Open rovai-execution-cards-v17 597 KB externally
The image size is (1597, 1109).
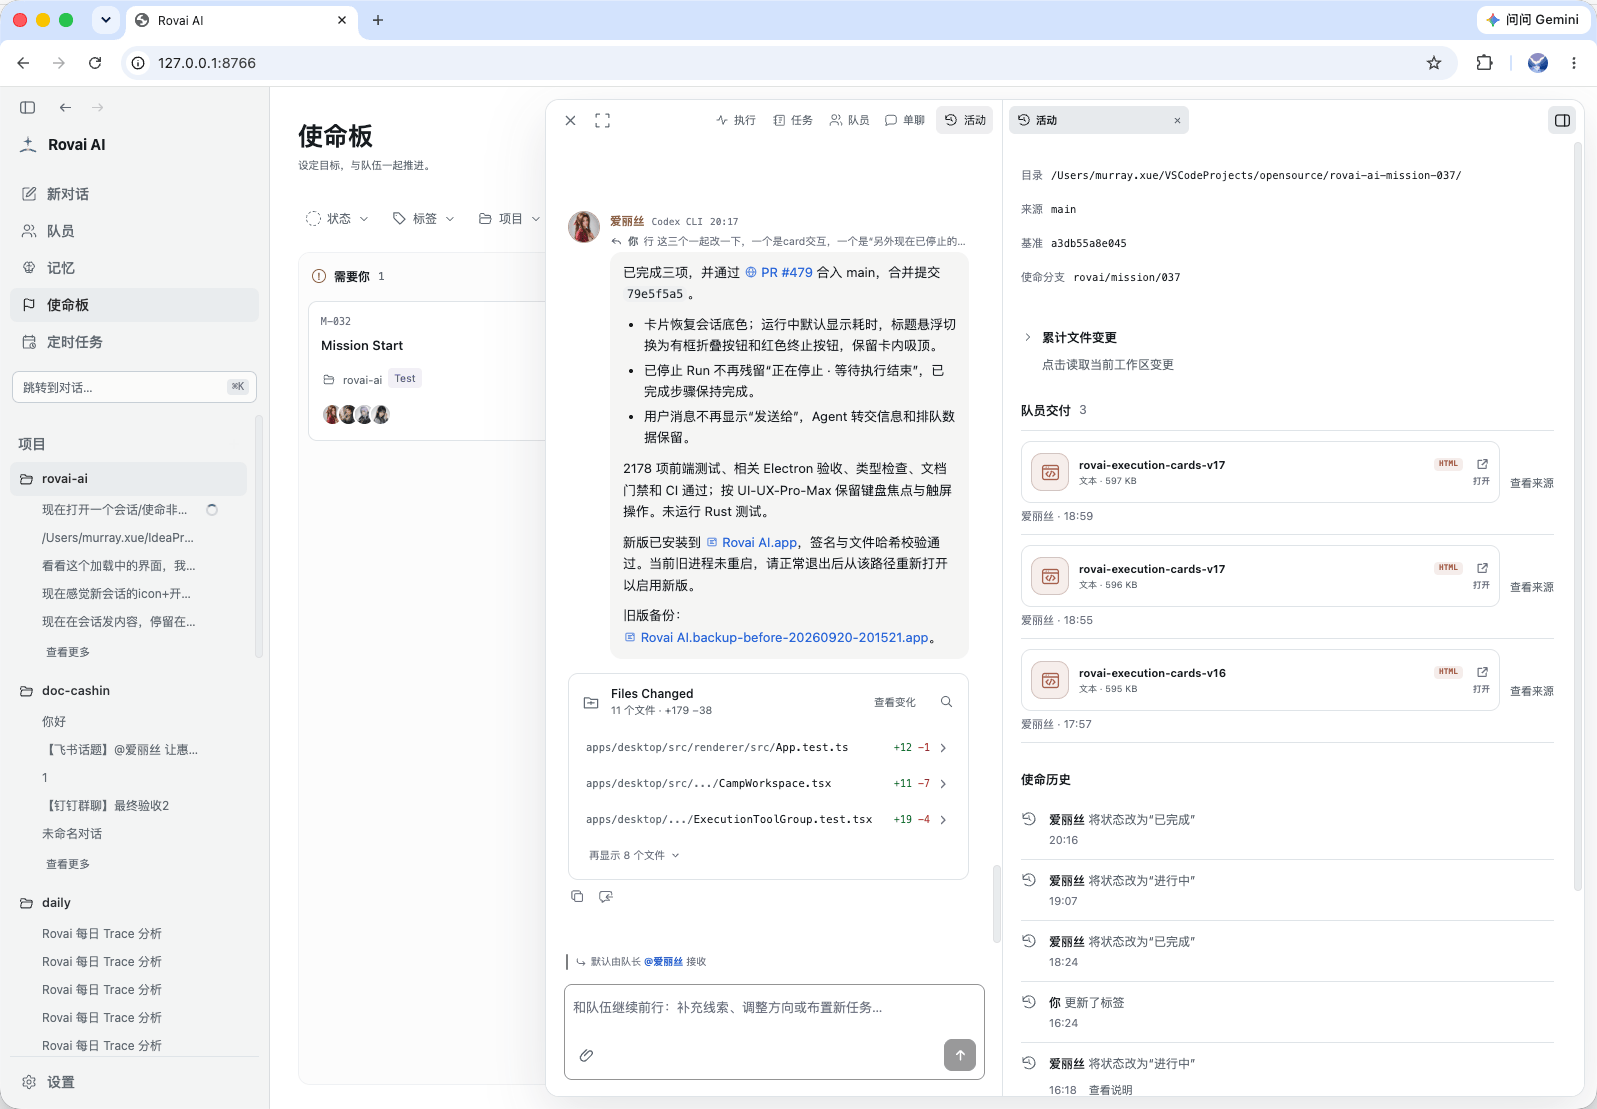[x=1481, y=472]
